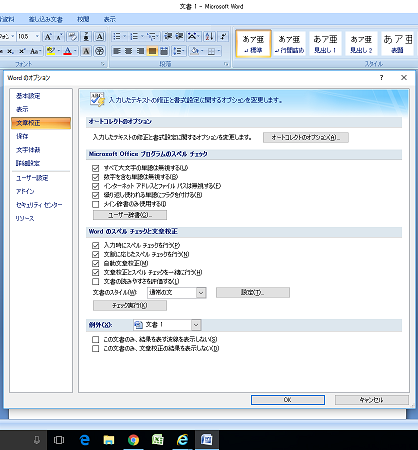This screenshot has height=450, width=418.
Task: Select the 見出し 1 style thumbnail
Action: coord(325,44)
